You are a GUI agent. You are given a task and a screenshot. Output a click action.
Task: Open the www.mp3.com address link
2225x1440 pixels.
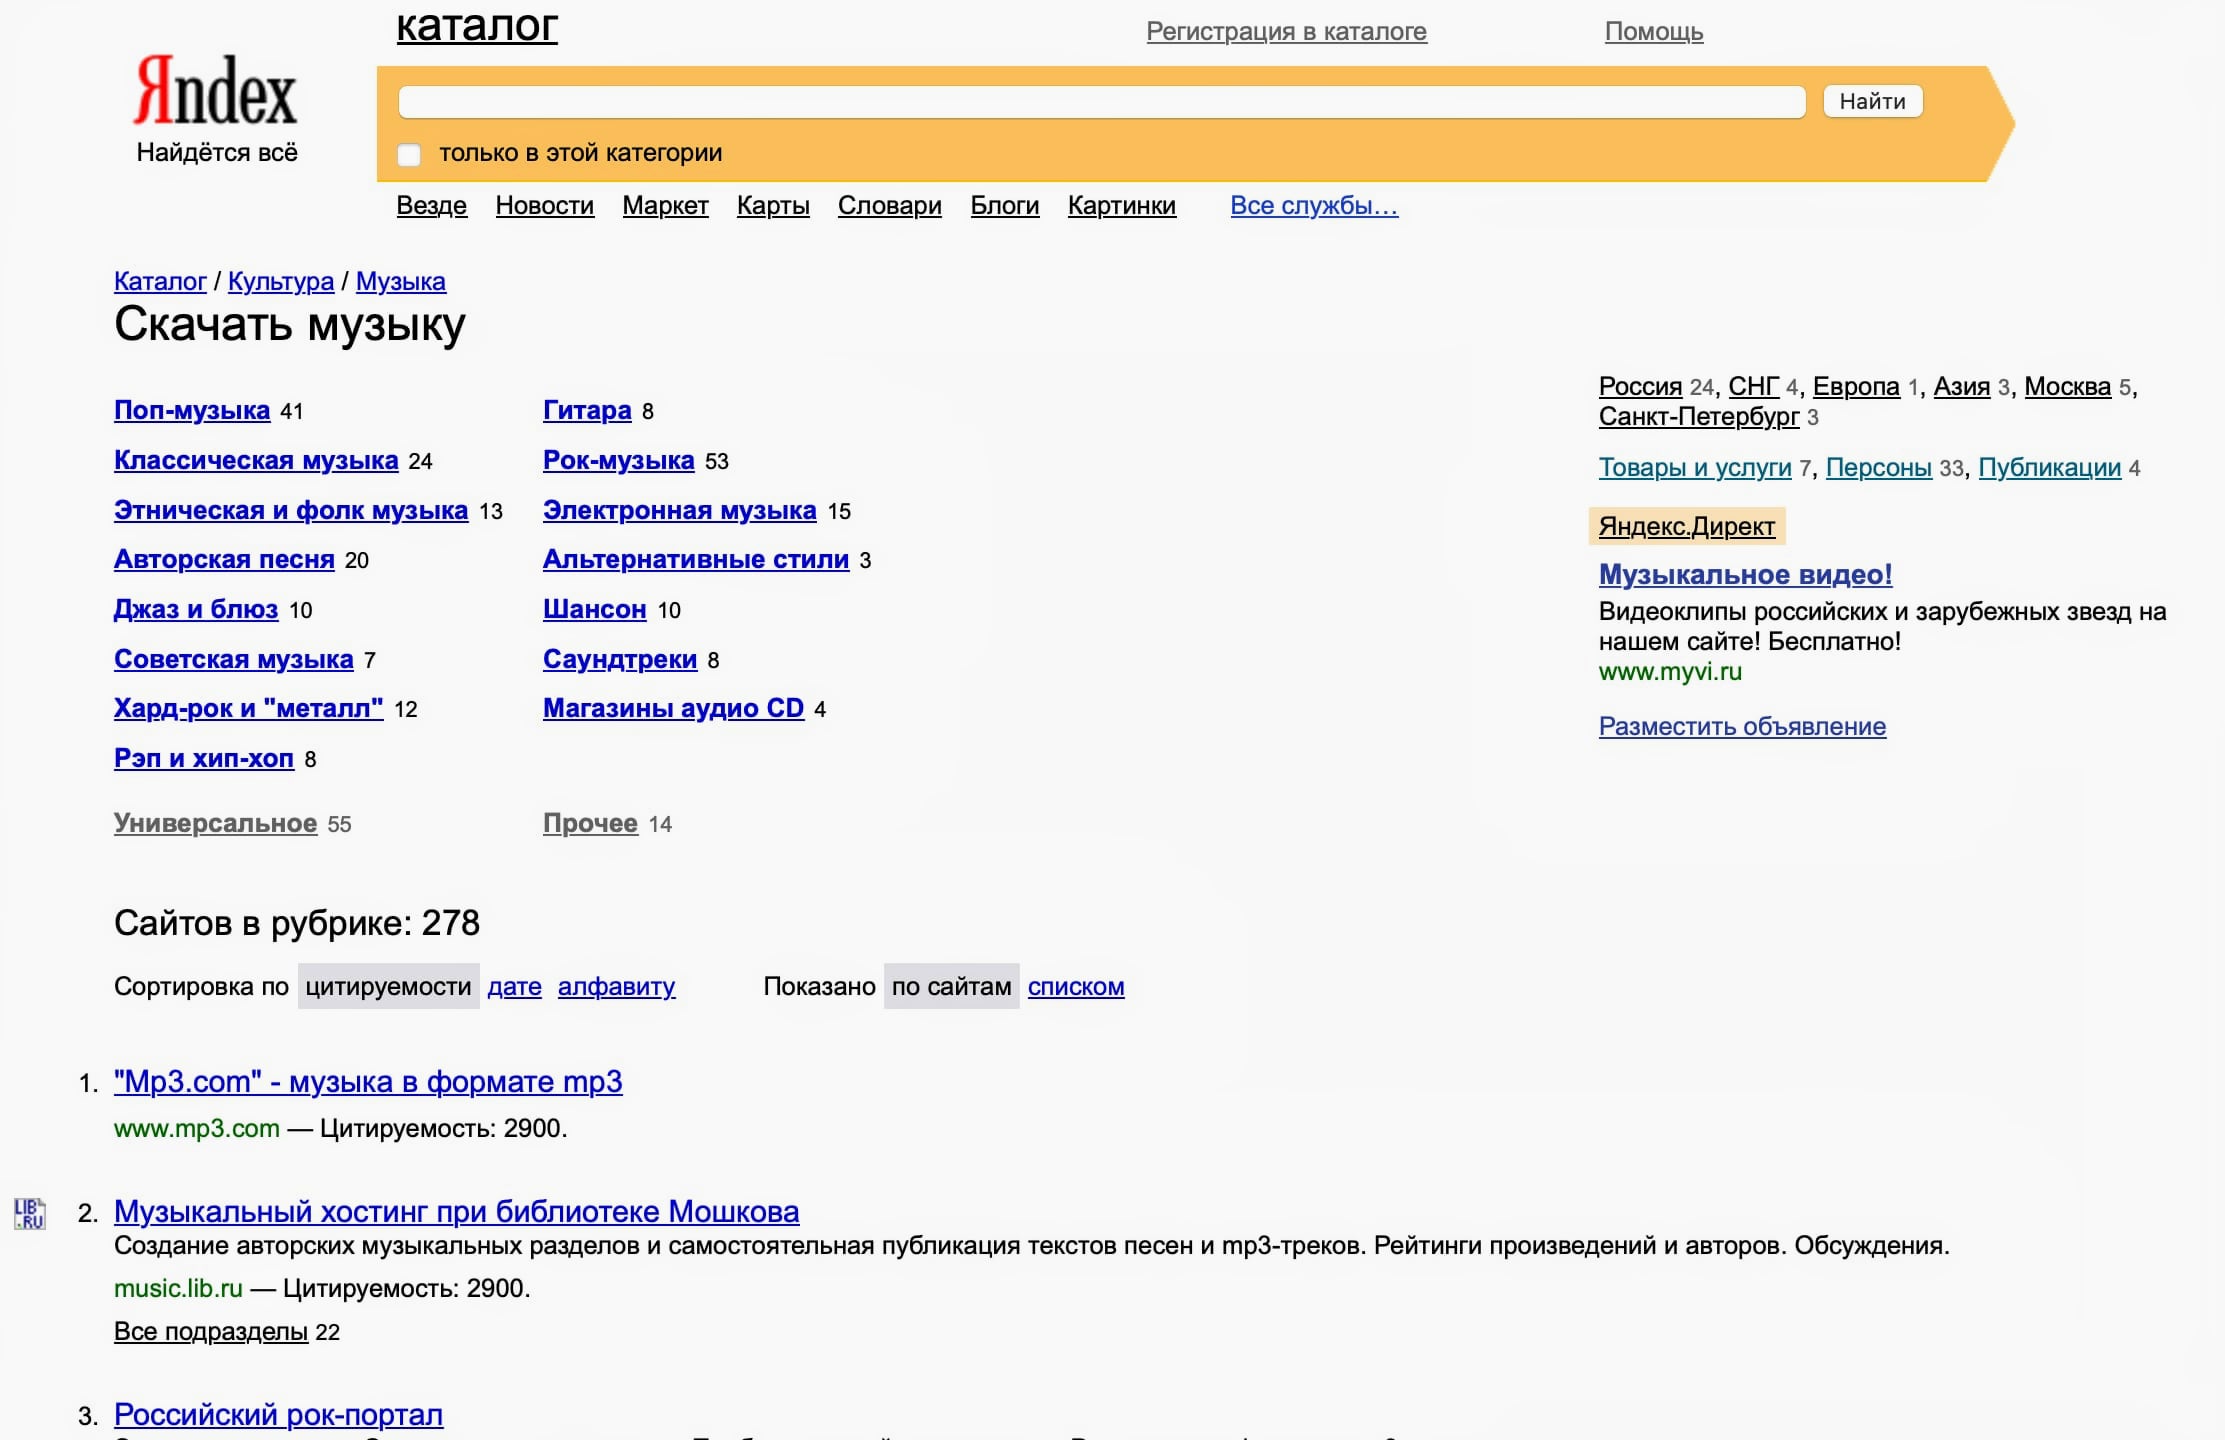(197, 1129)
